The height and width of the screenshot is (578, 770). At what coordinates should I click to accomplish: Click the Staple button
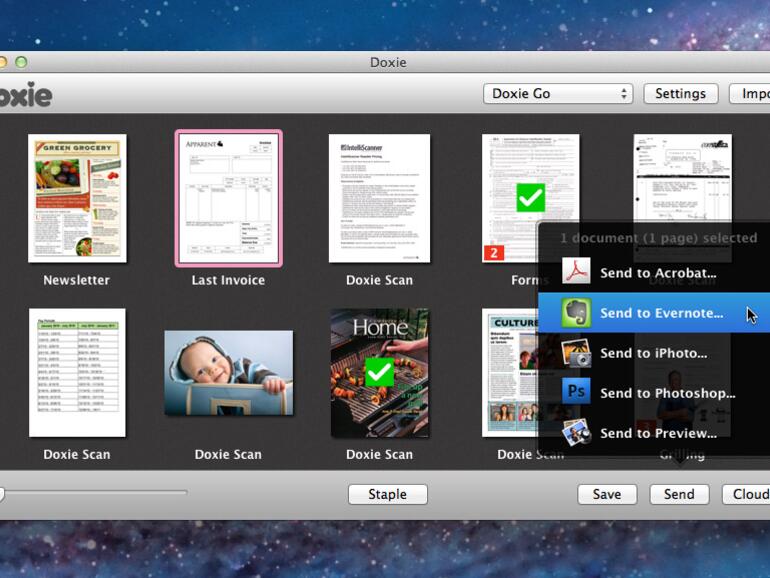(x=387, y=494)
